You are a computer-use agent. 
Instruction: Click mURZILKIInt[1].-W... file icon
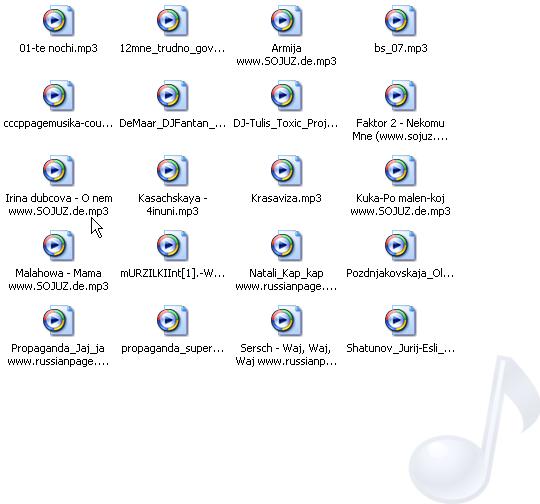(x=172, y=246)
